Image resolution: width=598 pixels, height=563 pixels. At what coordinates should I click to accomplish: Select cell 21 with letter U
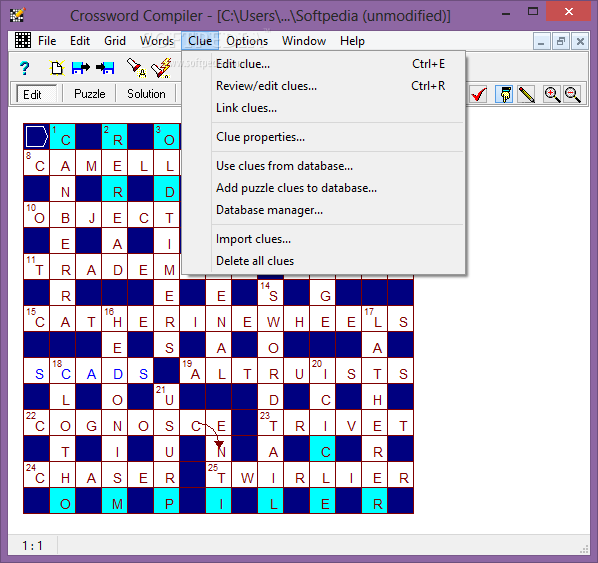click(167, 396)
